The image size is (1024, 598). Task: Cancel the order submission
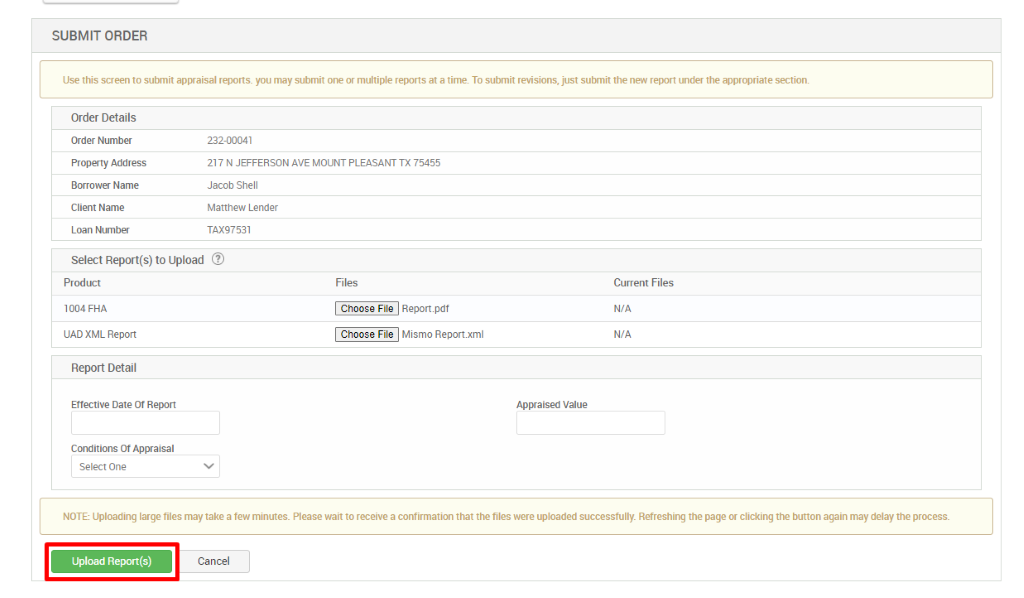coord(214,561)
